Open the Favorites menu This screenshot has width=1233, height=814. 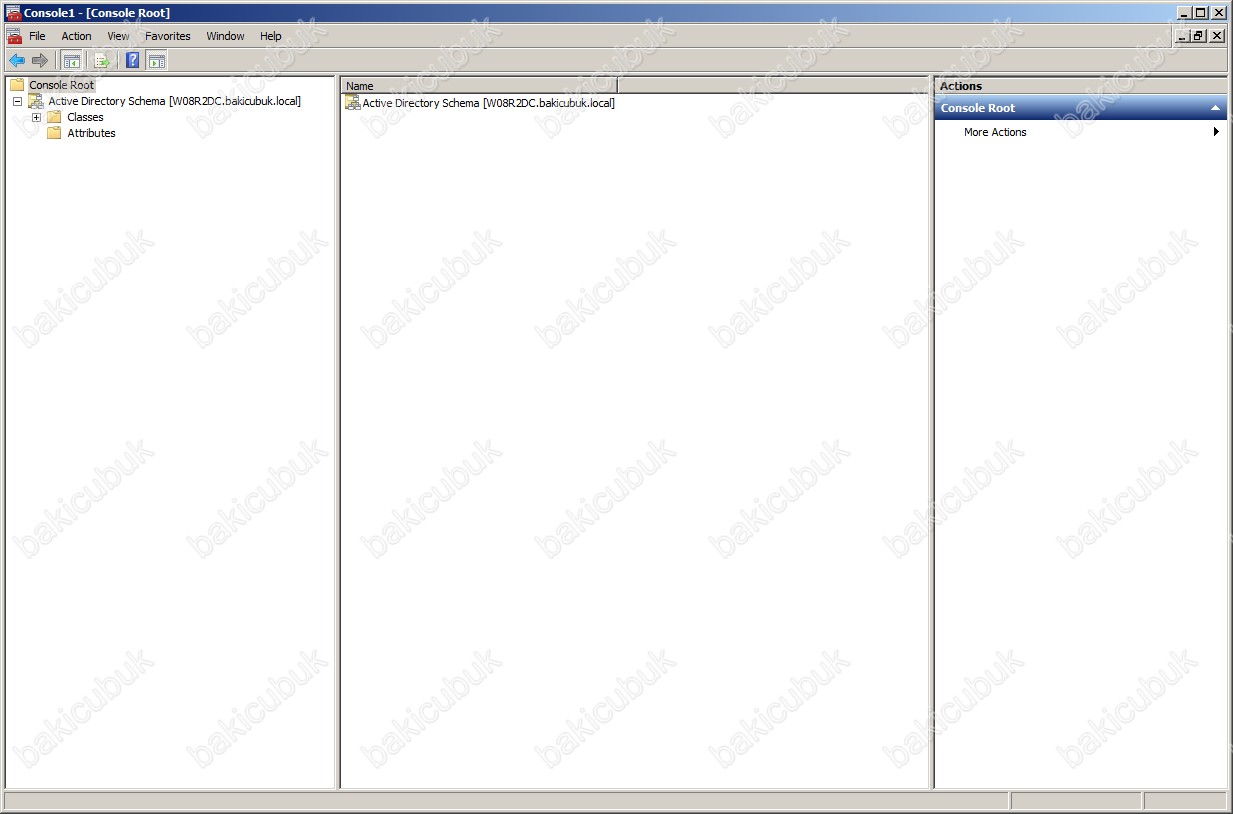168,36
